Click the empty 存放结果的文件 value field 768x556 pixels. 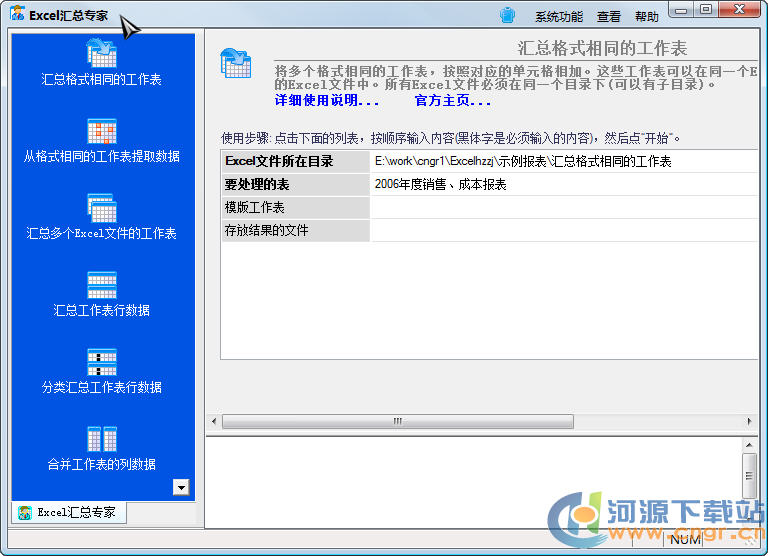click(564, 231)
